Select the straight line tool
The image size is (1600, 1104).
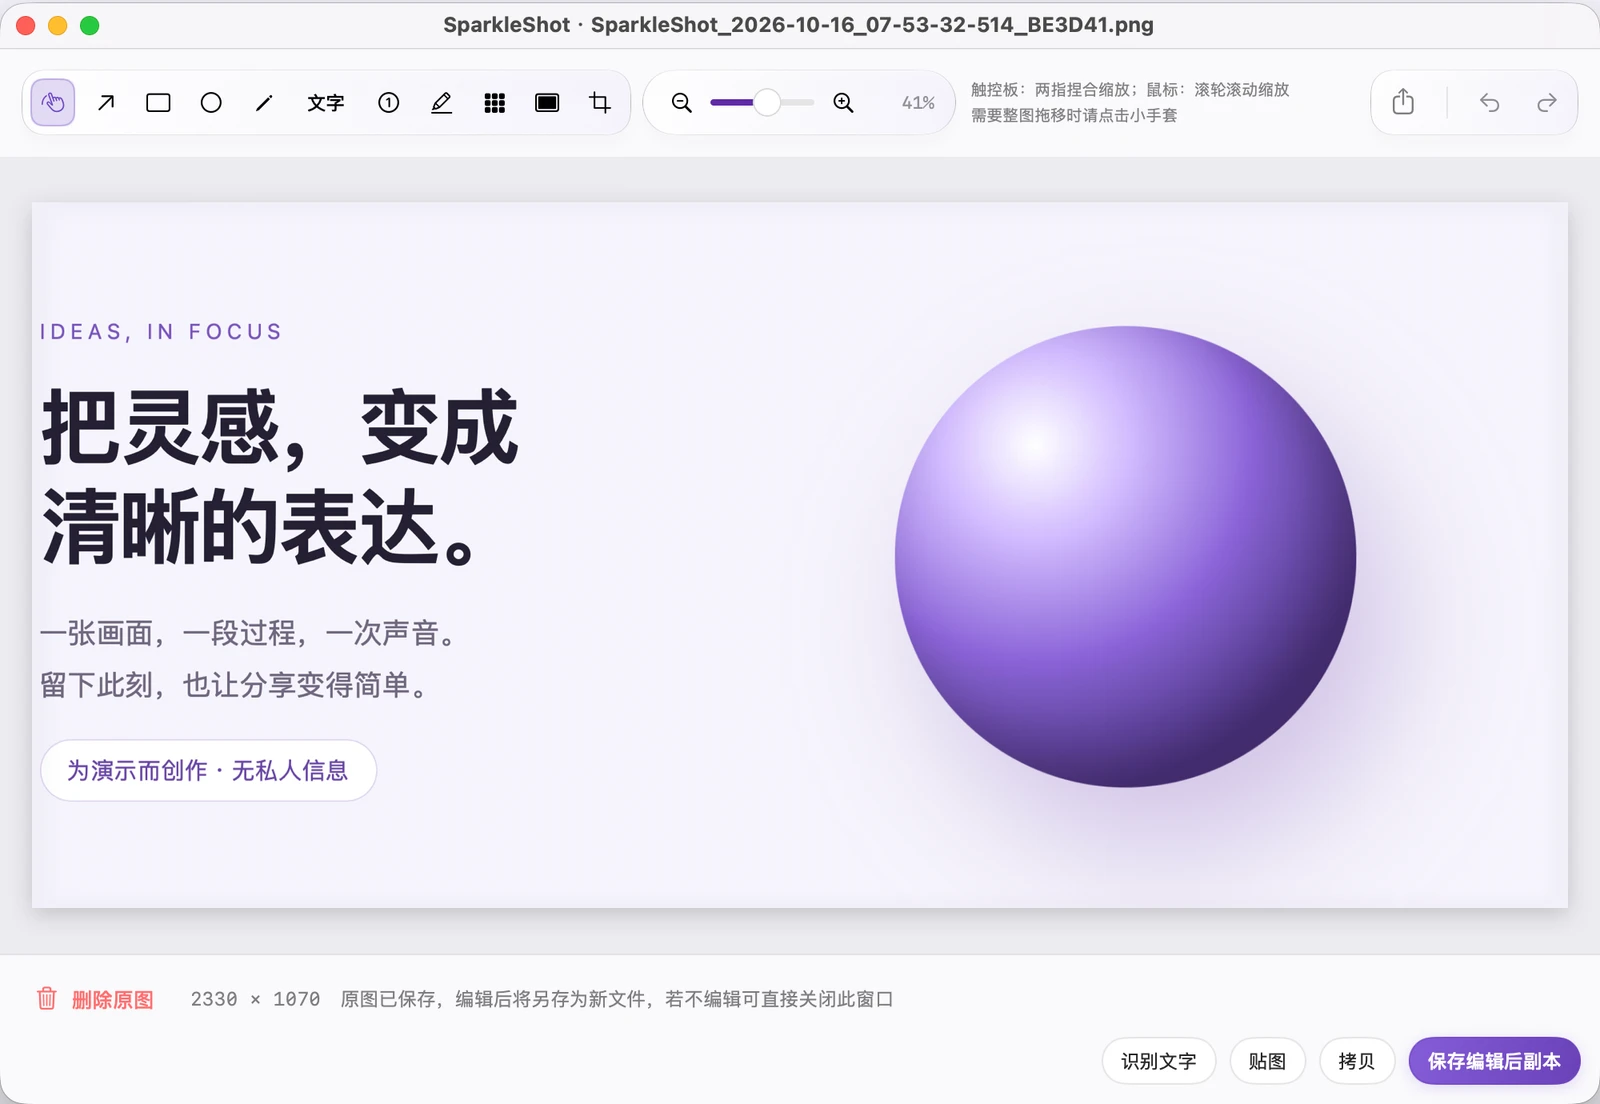[x=264, y=102]
